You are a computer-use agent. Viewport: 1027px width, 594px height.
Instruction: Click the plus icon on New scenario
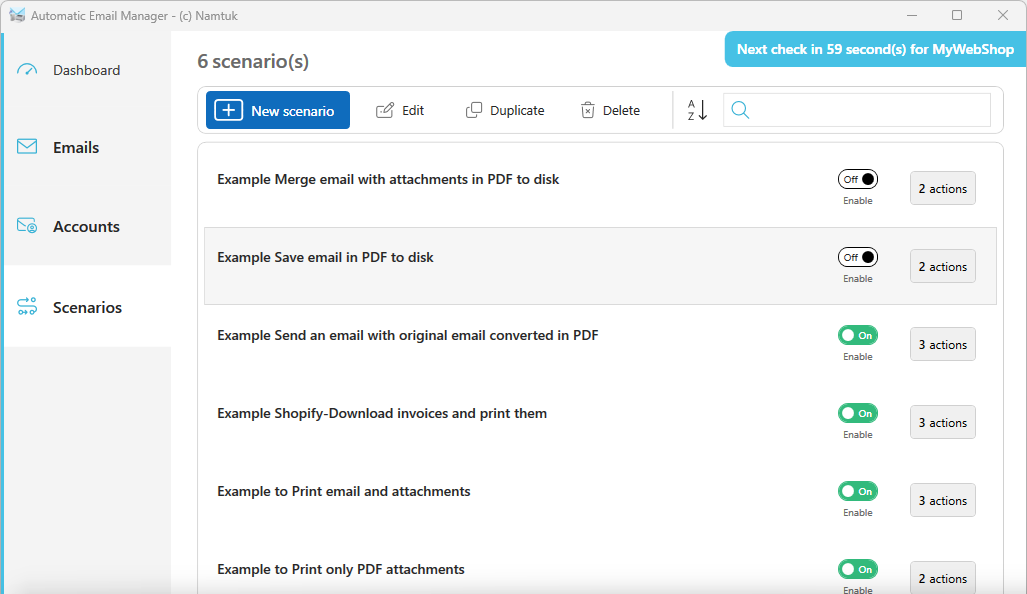(229, 110)
